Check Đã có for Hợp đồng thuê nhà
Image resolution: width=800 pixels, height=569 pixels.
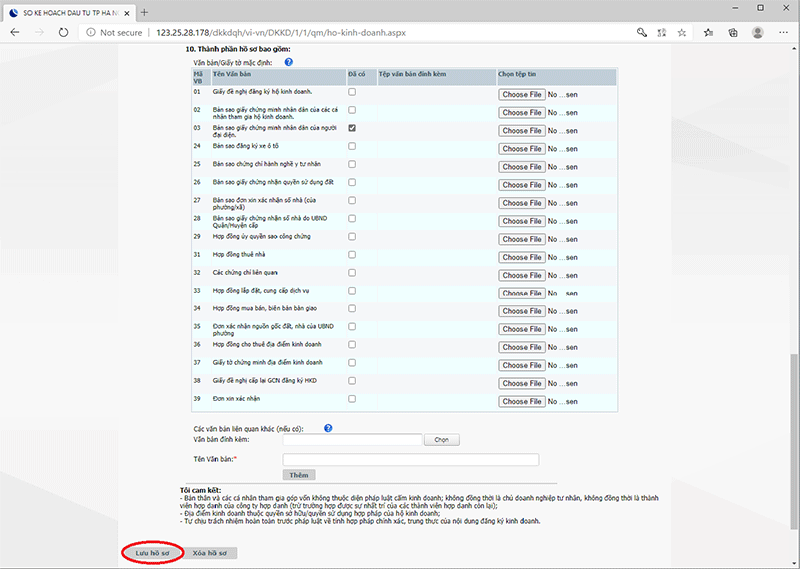click(x=352, y=255)
